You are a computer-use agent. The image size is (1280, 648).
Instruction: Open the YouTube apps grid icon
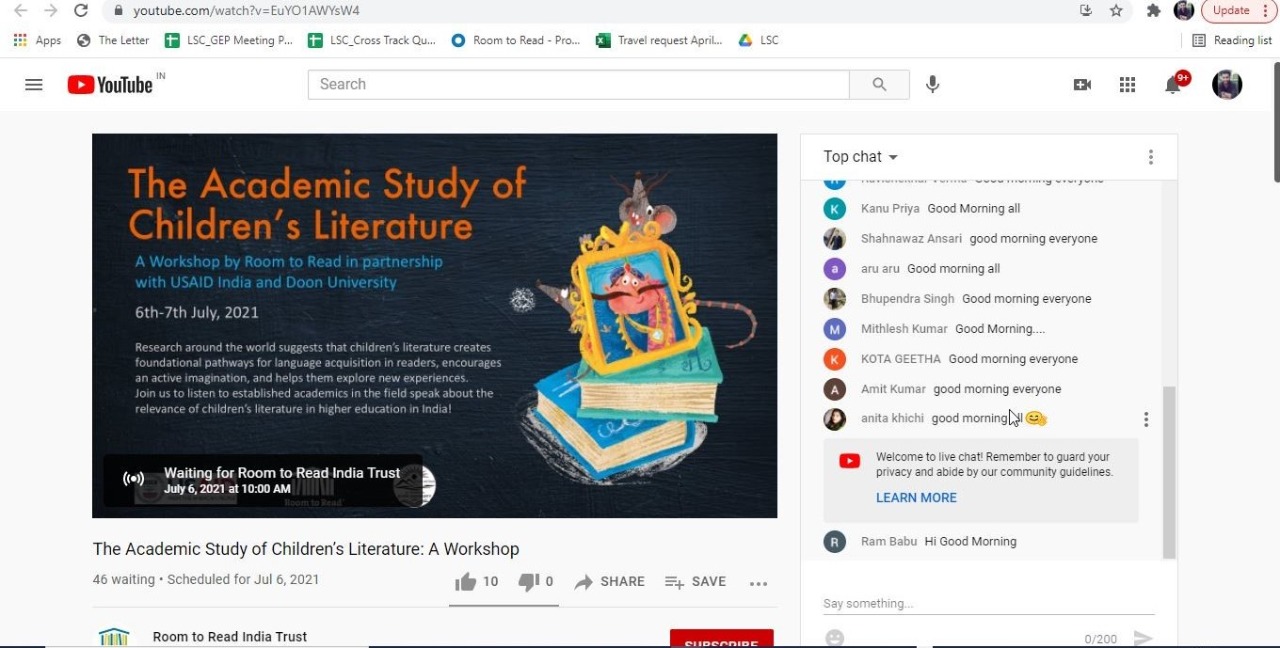(x=1127, y=84)
